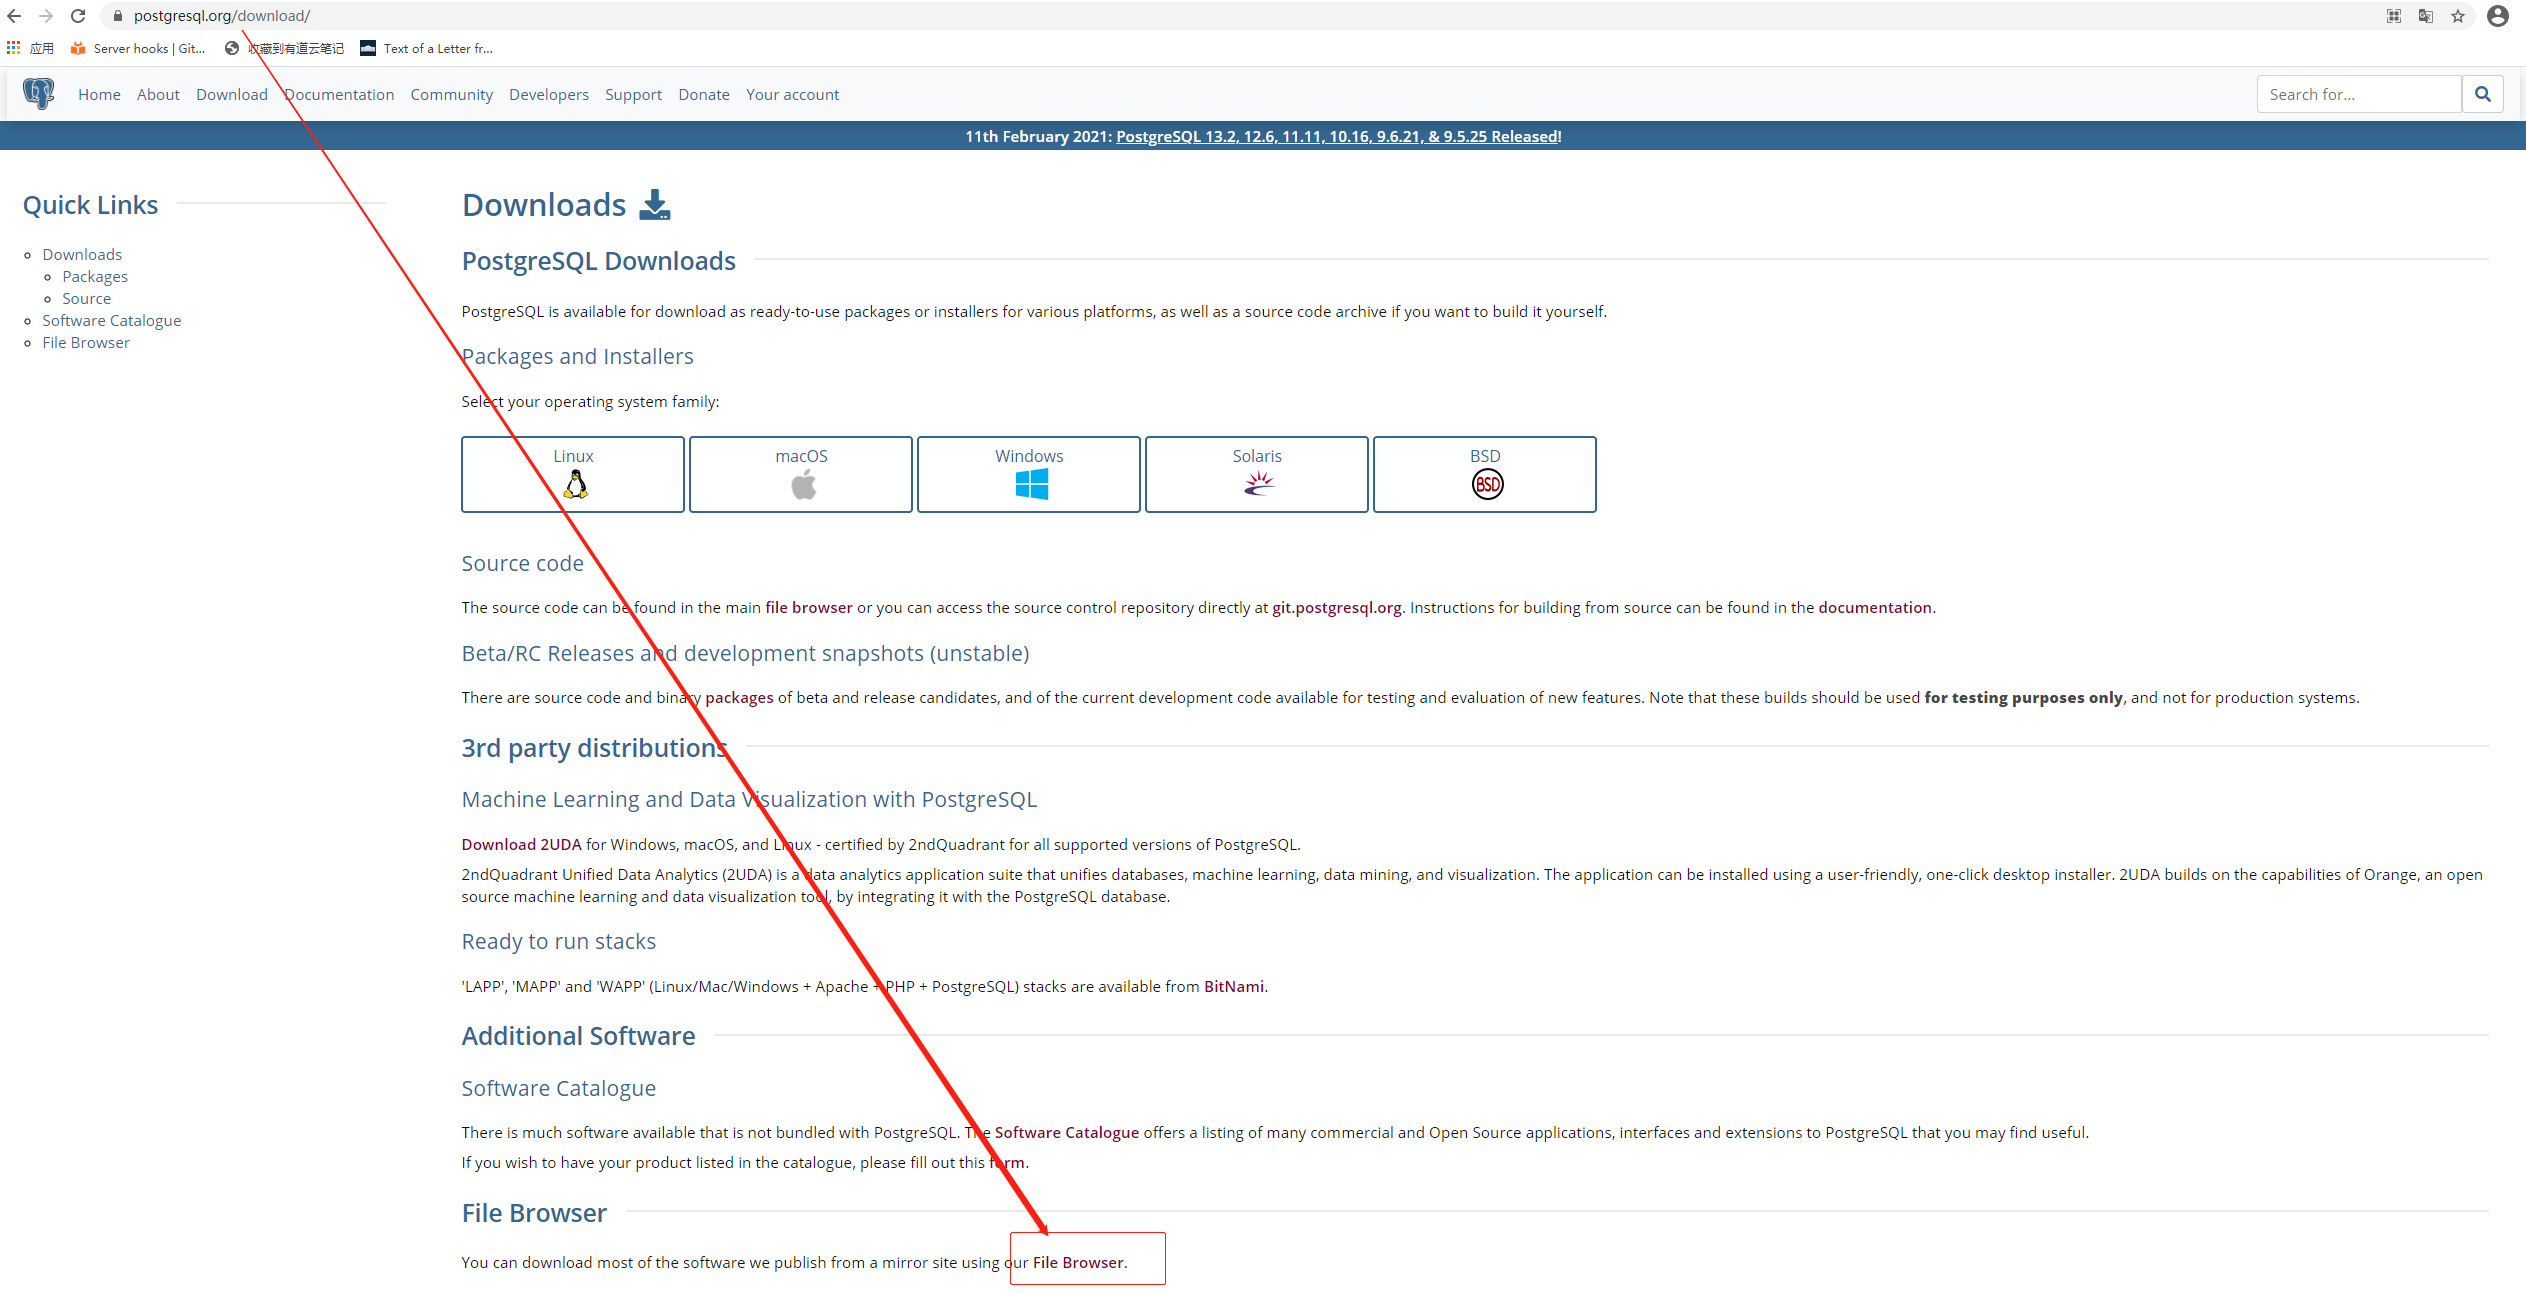Click the Downloads heading download icon

pyautogui.click(x=655, y=204)
